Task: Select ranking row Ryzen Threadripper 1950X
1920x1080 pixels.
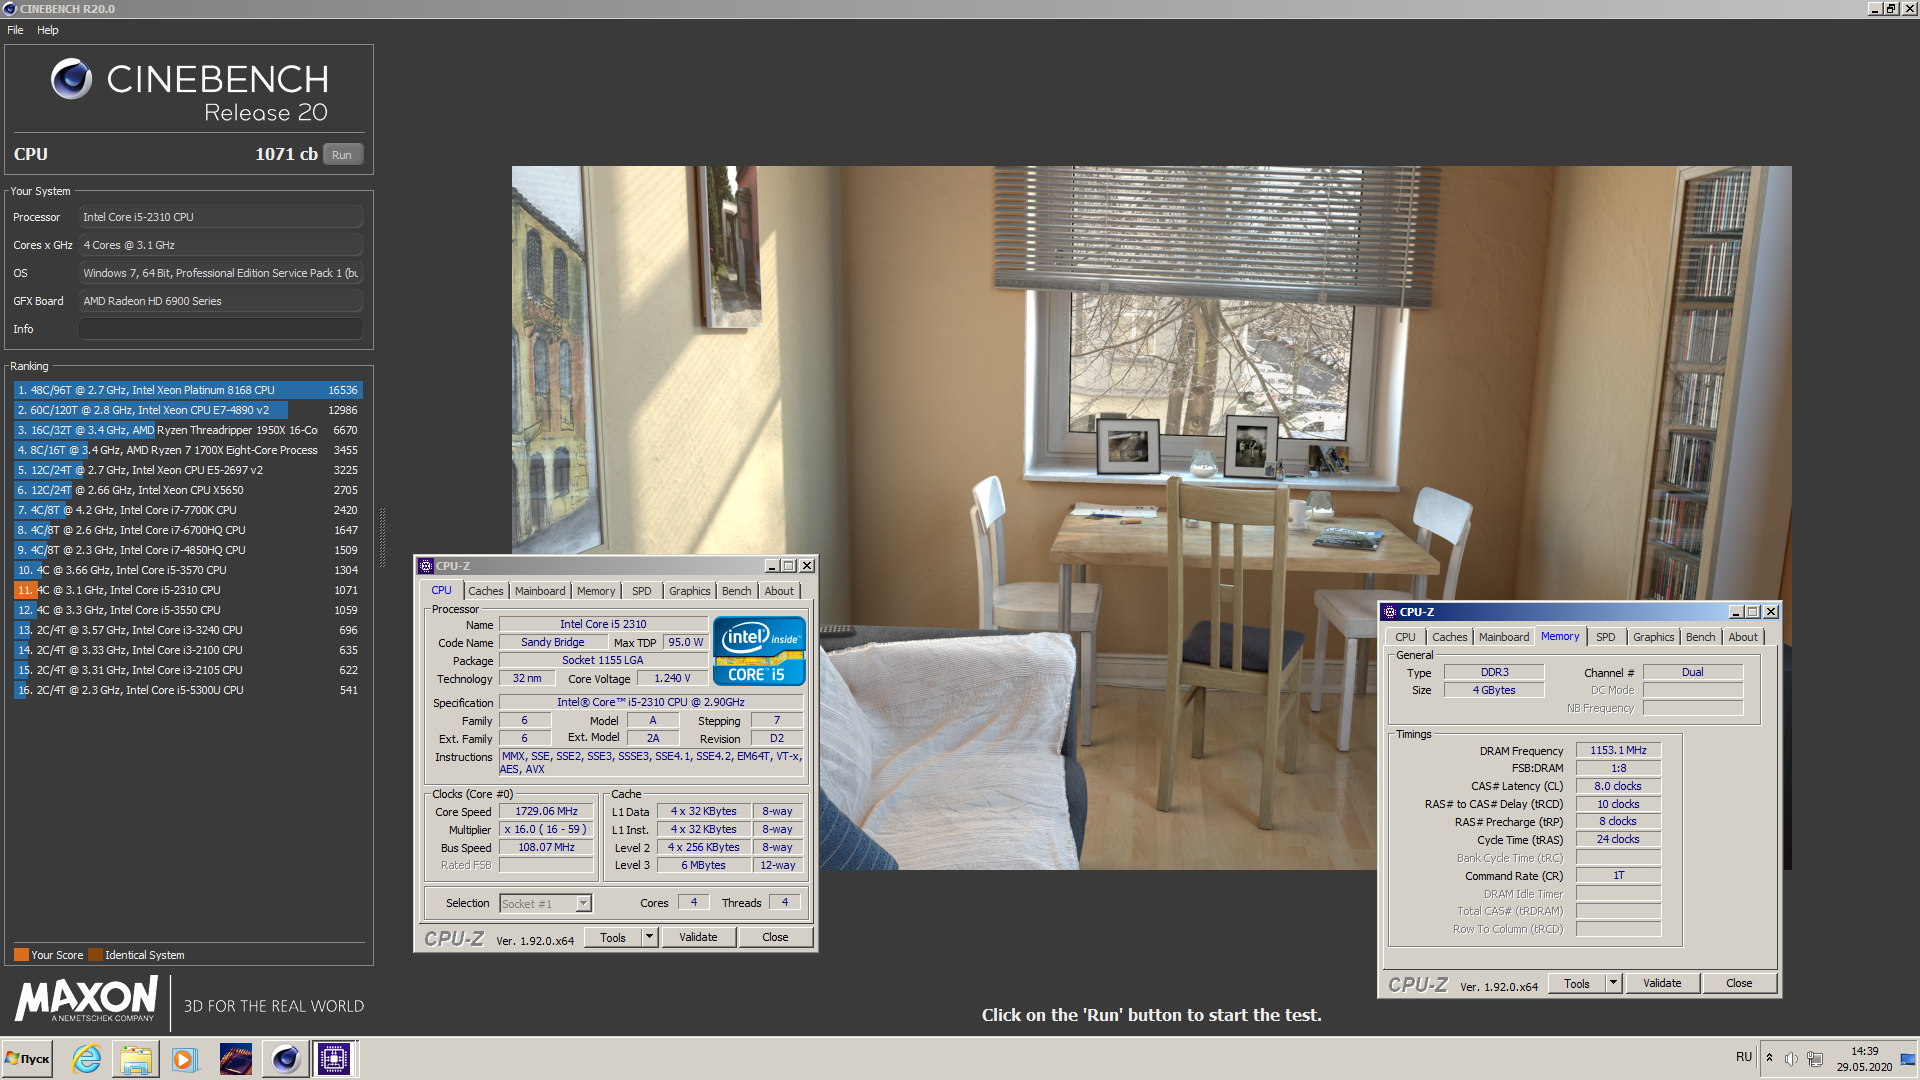Action: (x=187, y=430)
